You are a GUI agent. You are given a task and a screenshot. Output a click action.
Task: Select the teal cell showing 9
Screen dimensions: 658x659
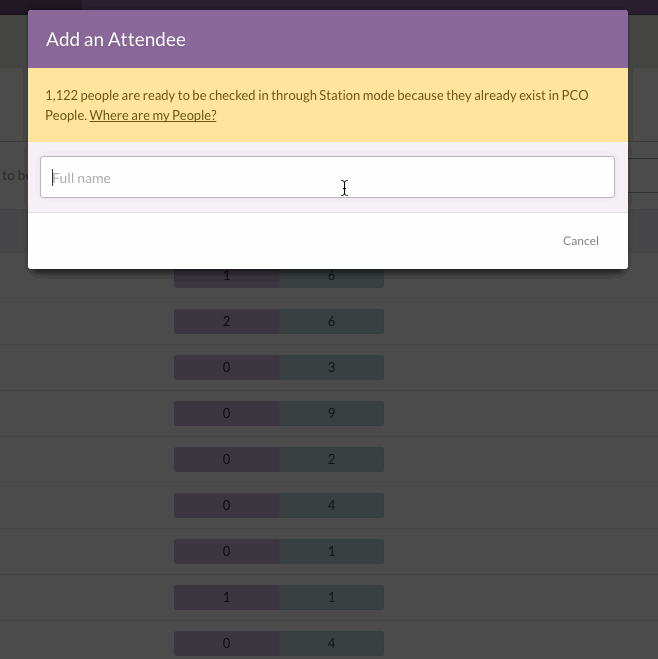point(332,414)
